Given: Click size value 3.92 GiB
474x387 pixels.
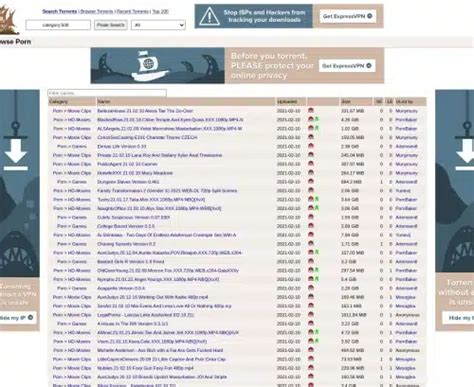Looking at the screenshot, I should click(x=350, y=341).
